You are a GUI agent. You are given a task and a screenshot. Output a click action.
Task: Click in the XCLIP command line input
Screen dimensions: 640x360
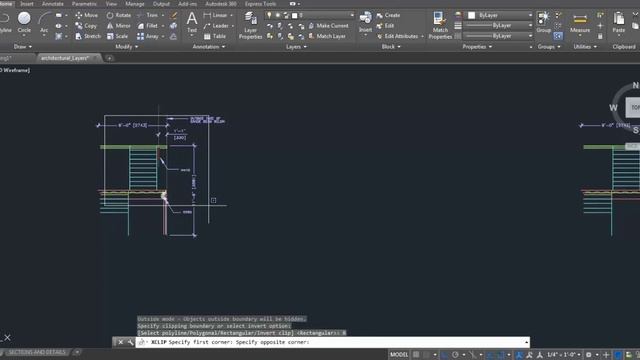(x=333, y=342)
